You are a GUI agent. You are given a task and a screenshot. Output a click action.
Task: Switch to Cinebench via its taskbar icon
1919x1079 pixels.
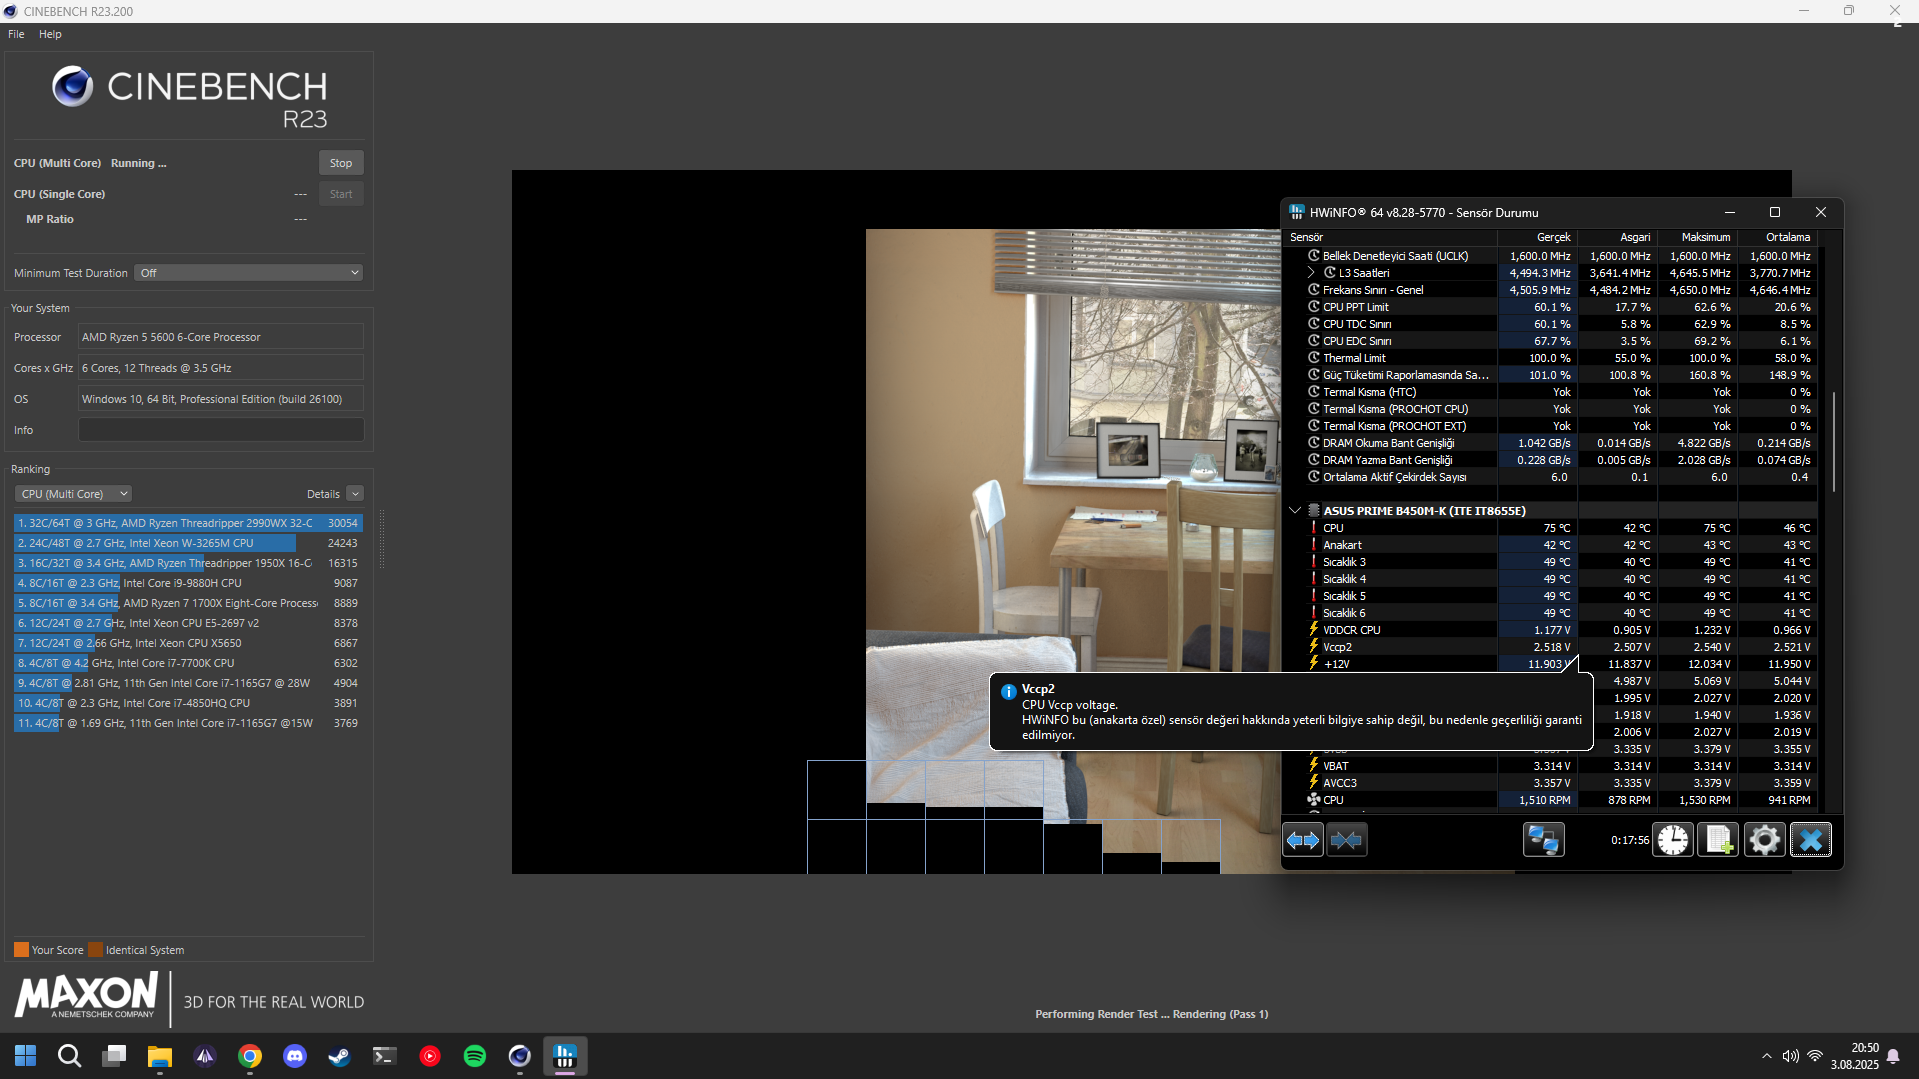[x=520, y=1056]
